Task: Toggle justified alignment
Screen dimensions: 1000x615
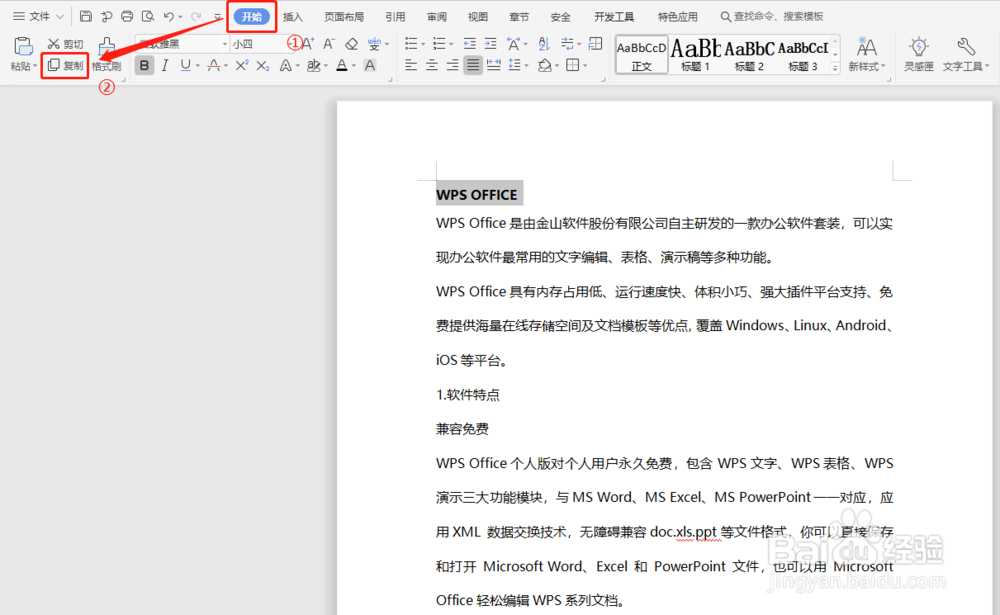Action: pos(473,65)
